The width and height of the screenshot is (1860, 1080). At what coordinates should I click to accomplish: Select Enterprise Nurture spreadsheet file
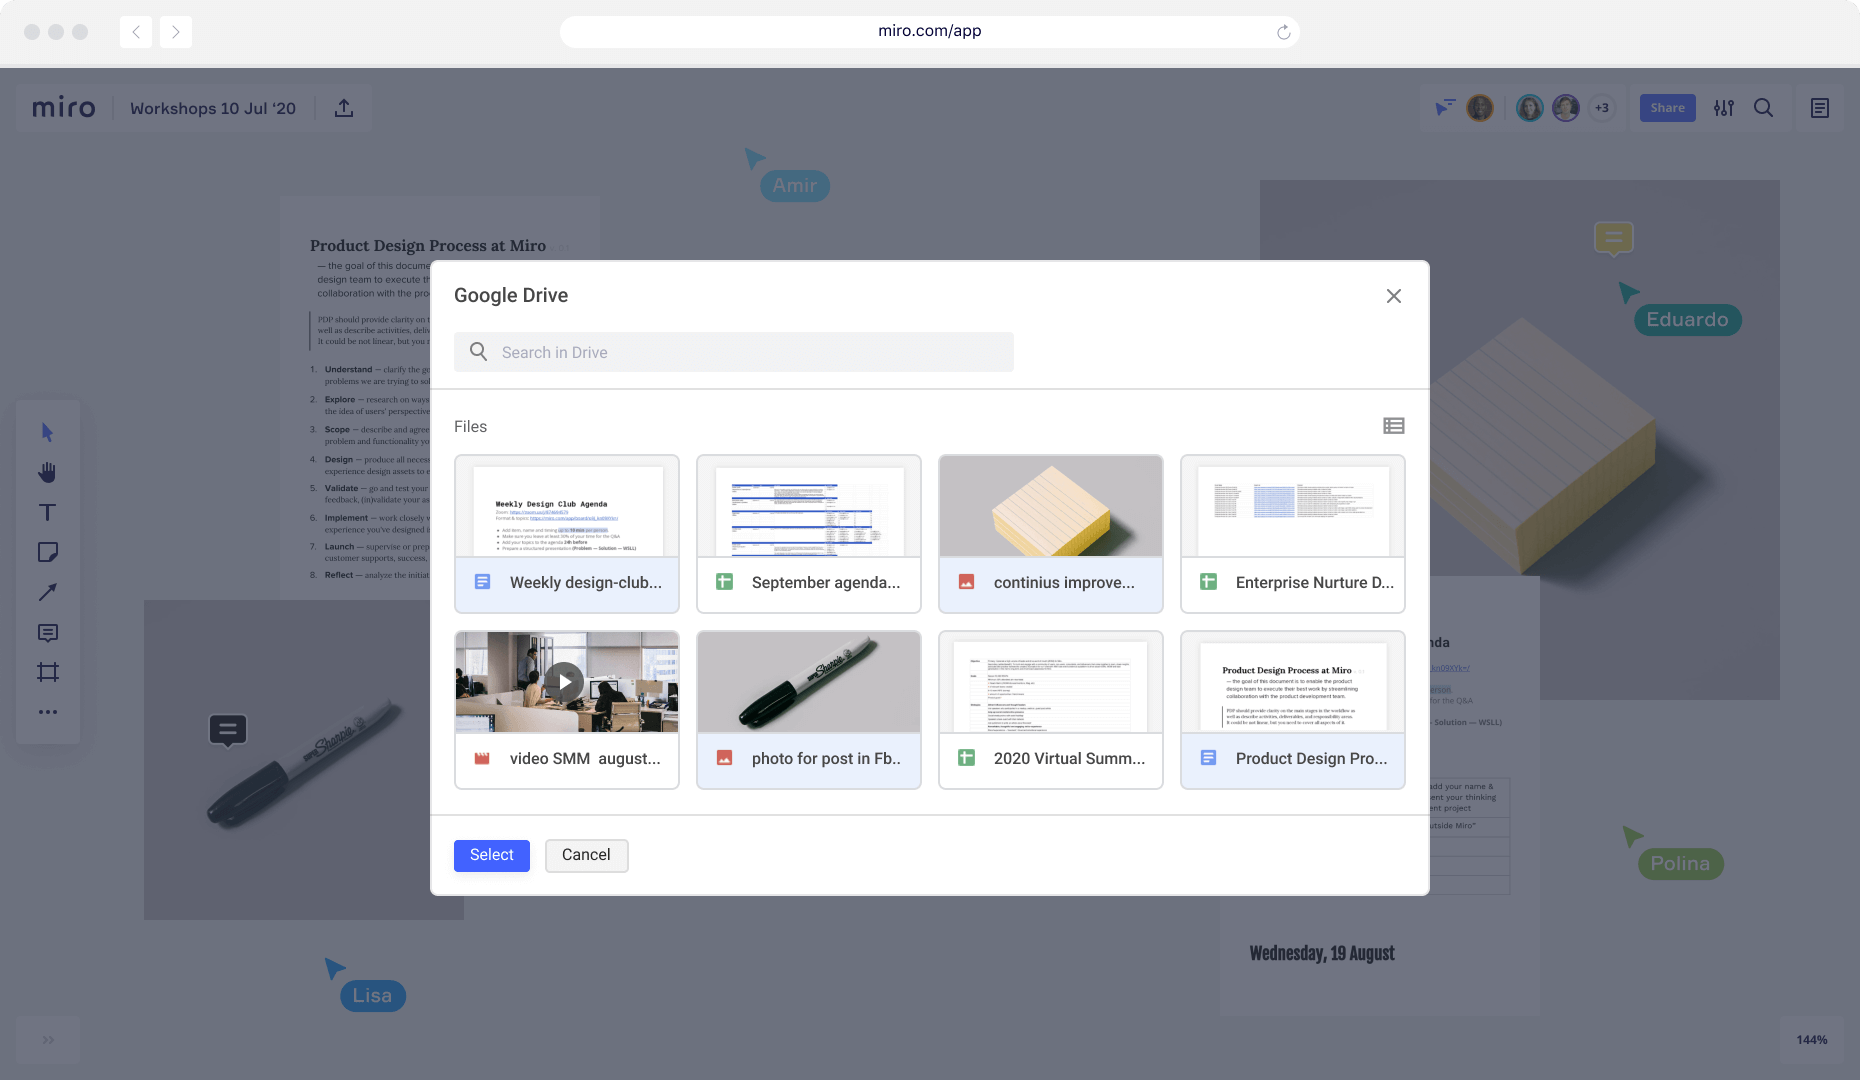pos(1293,534)
